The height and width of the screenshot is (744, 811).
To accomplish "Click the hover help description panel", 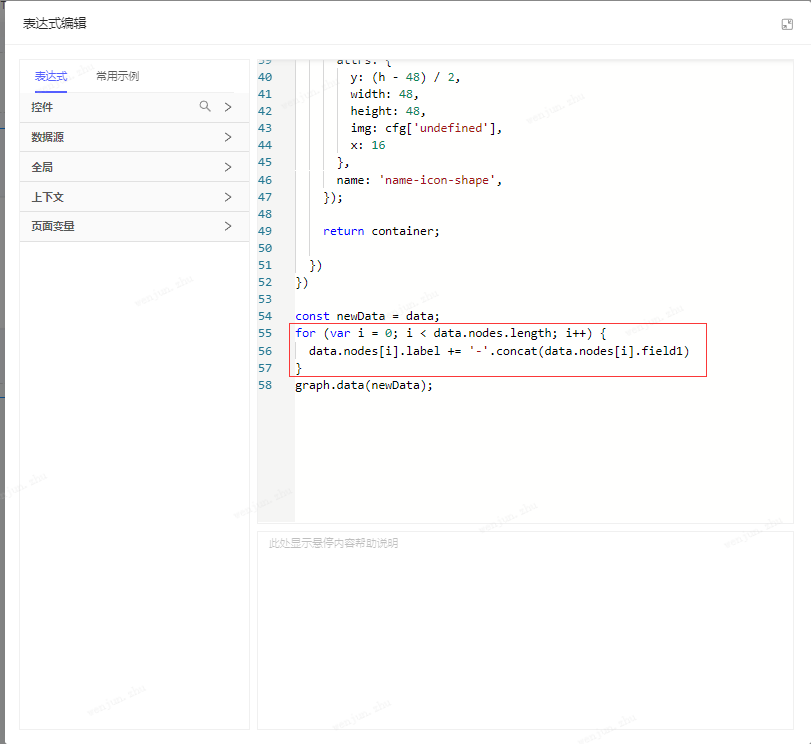I will pyautogui.click(x=525, y=630).
